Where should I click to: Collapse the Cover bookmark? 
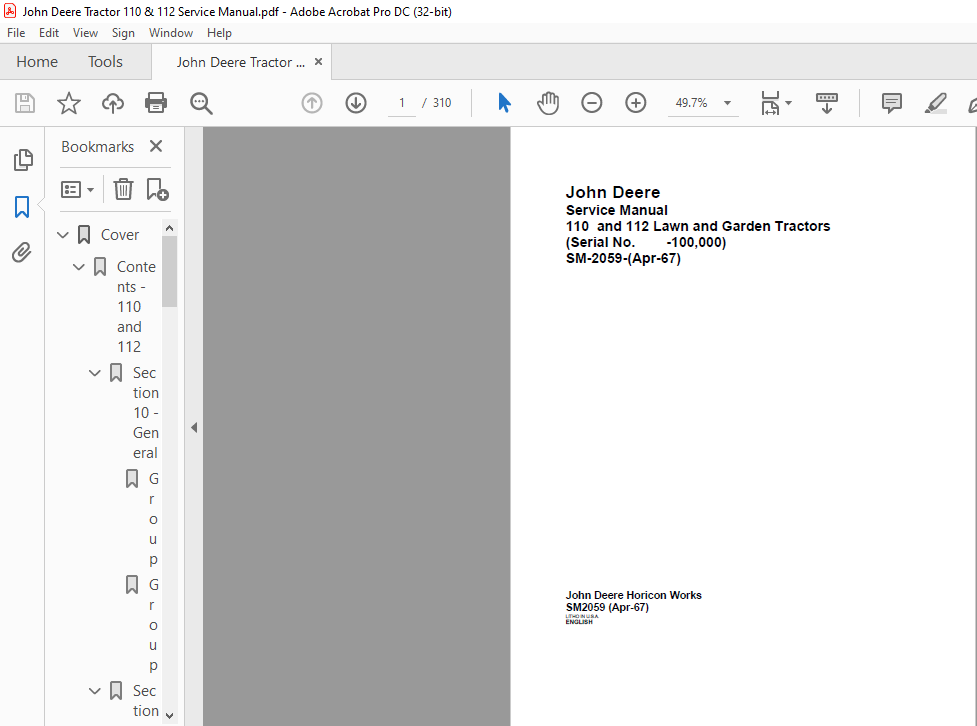[63, 235]
